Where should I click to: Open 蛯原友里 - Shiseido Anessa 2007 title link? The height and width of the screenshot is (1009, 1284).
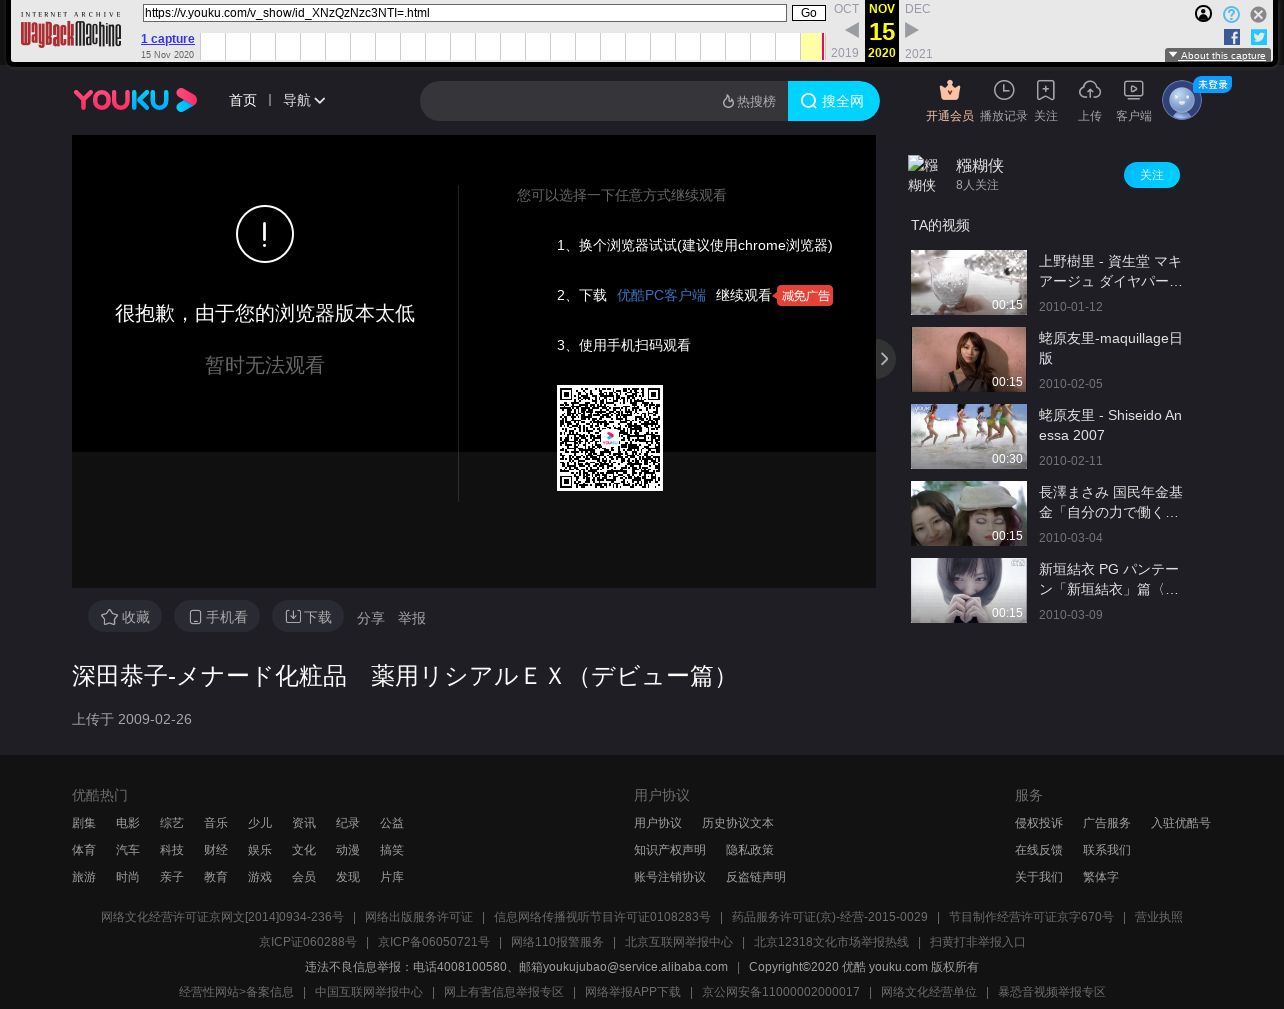click(x=1110, y=425)
